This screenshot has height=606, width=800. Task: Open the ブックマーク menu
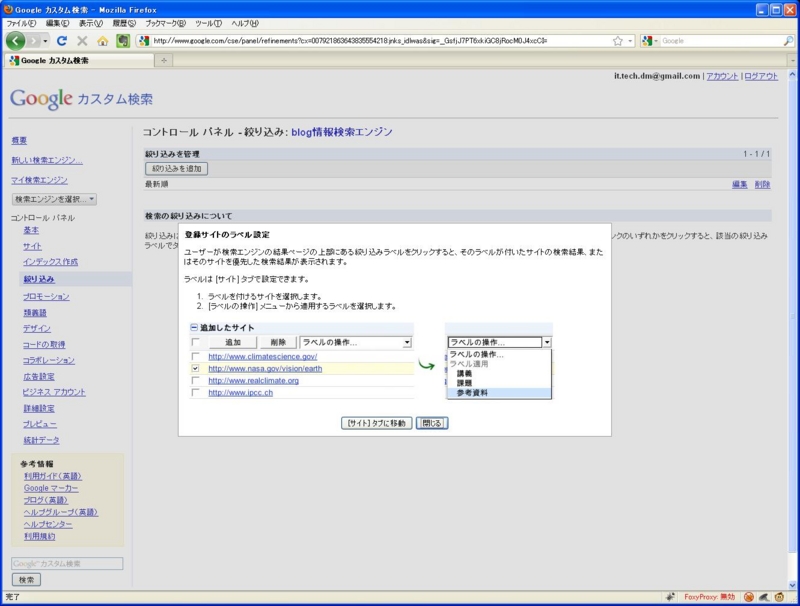click(x=166, y=23)
